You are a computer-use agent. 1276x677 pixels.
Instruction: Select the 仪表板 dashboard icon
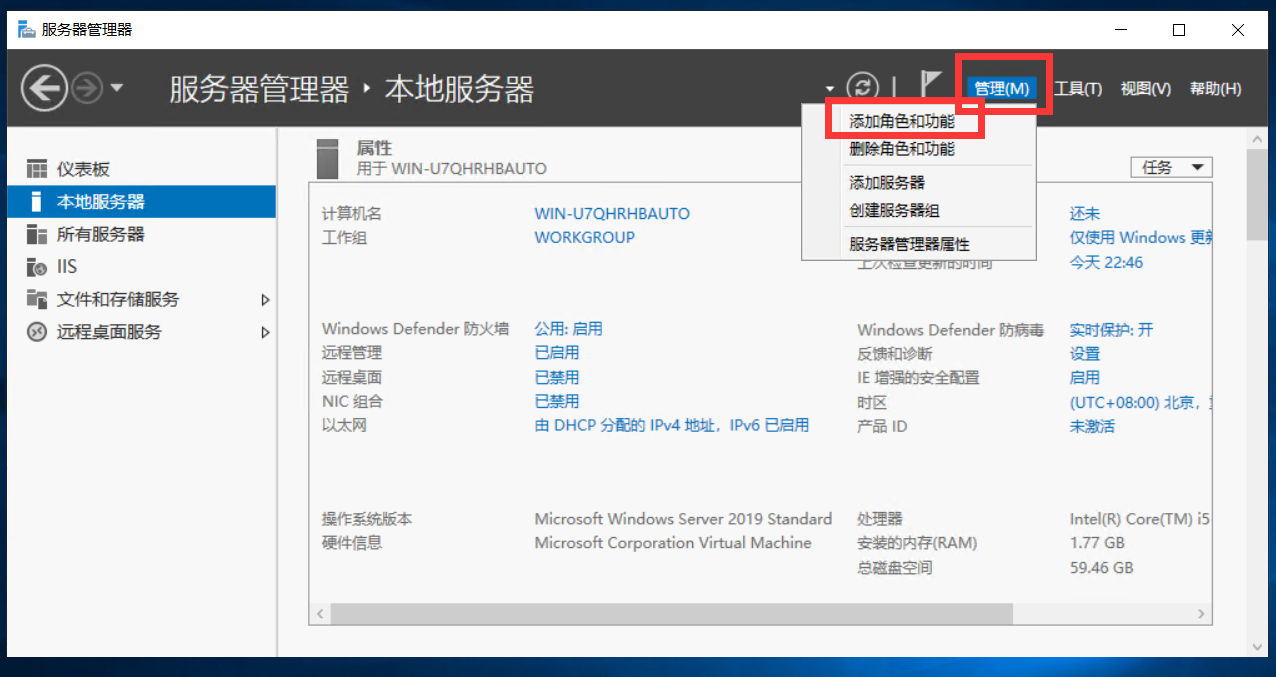click(x=37, y=169)
